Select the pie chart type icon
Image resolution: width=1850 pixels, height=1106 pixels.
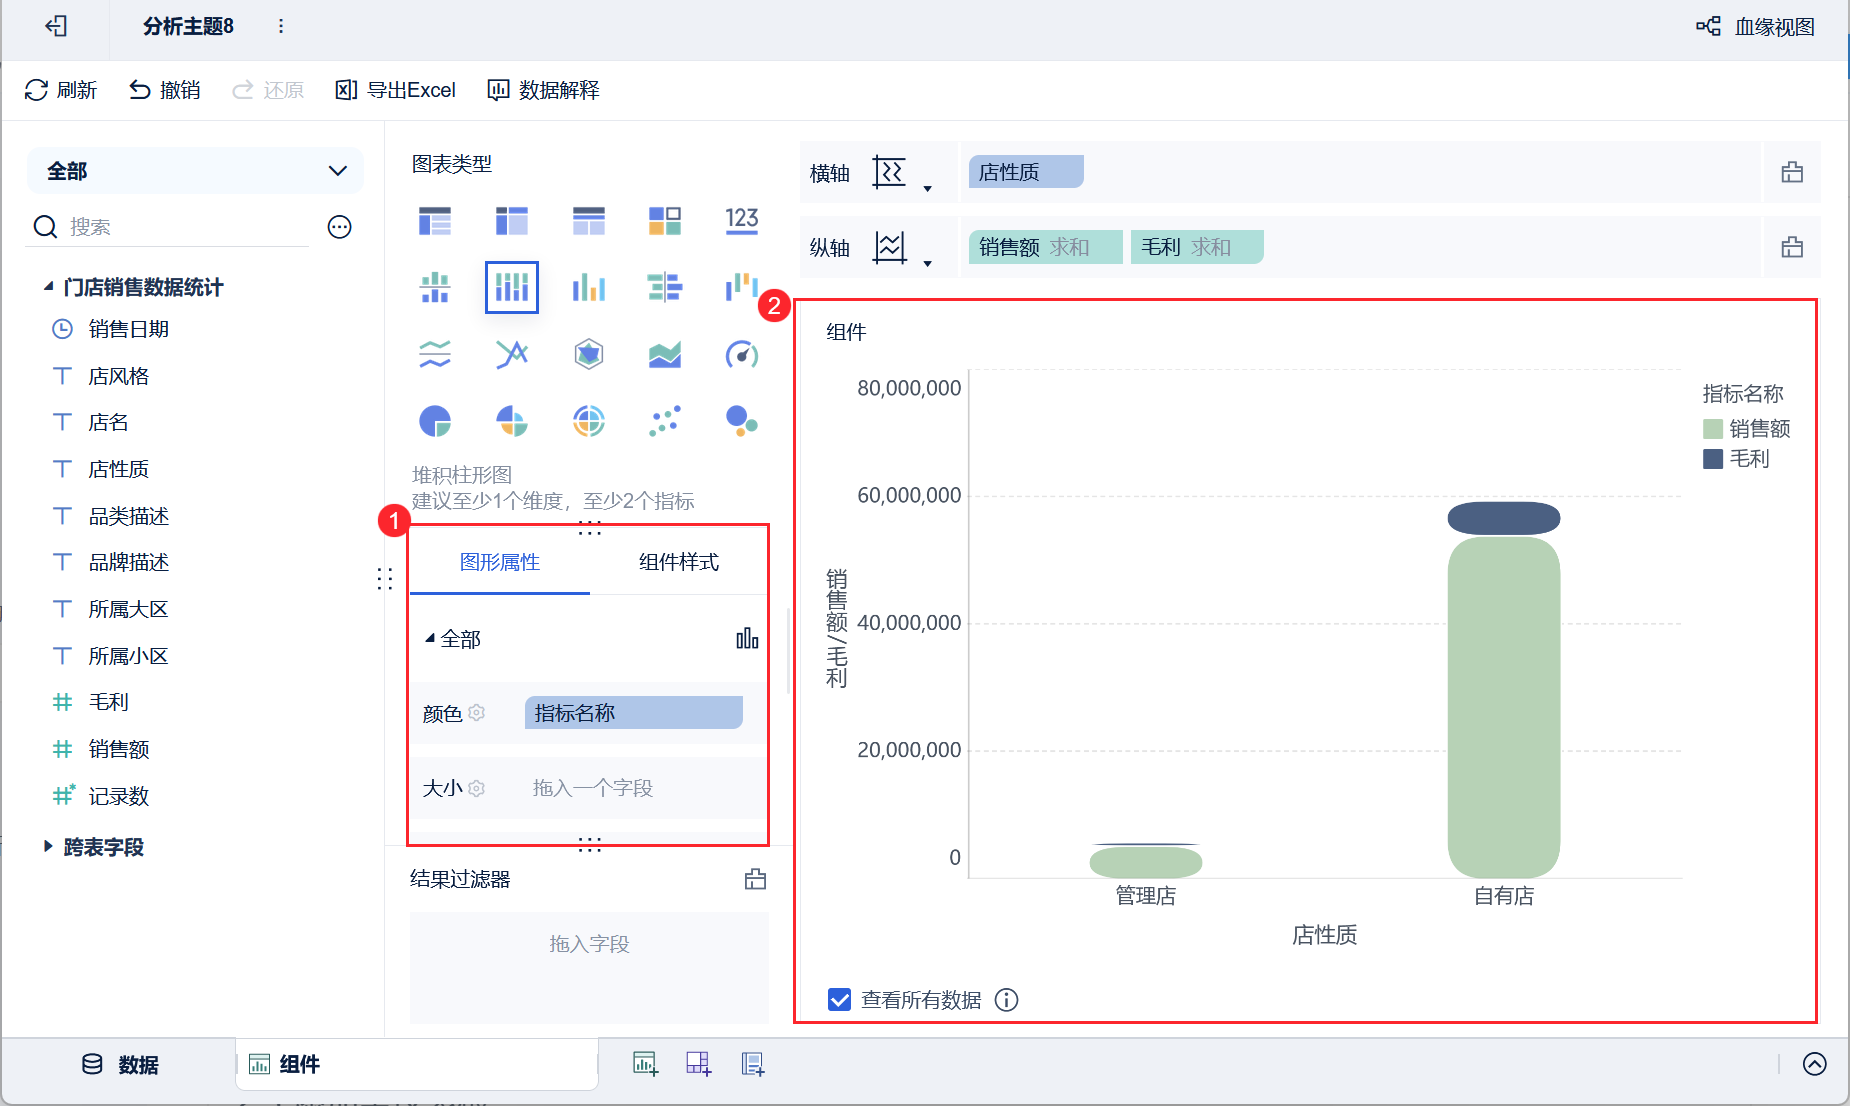[x=435, y=421]
